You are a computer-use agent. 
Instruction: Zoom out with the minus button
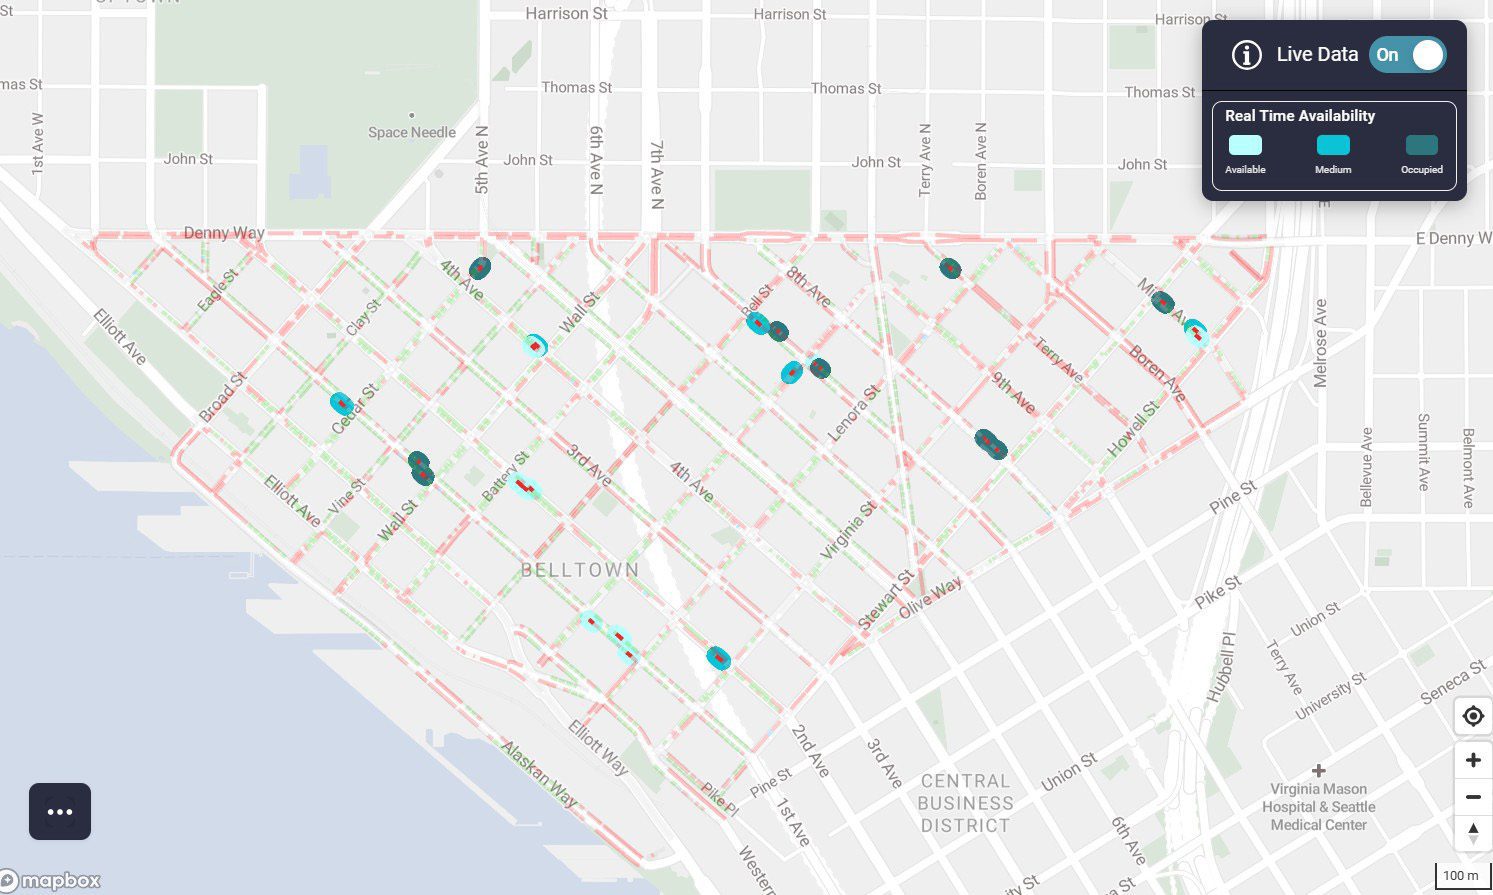click(1472, 797)
